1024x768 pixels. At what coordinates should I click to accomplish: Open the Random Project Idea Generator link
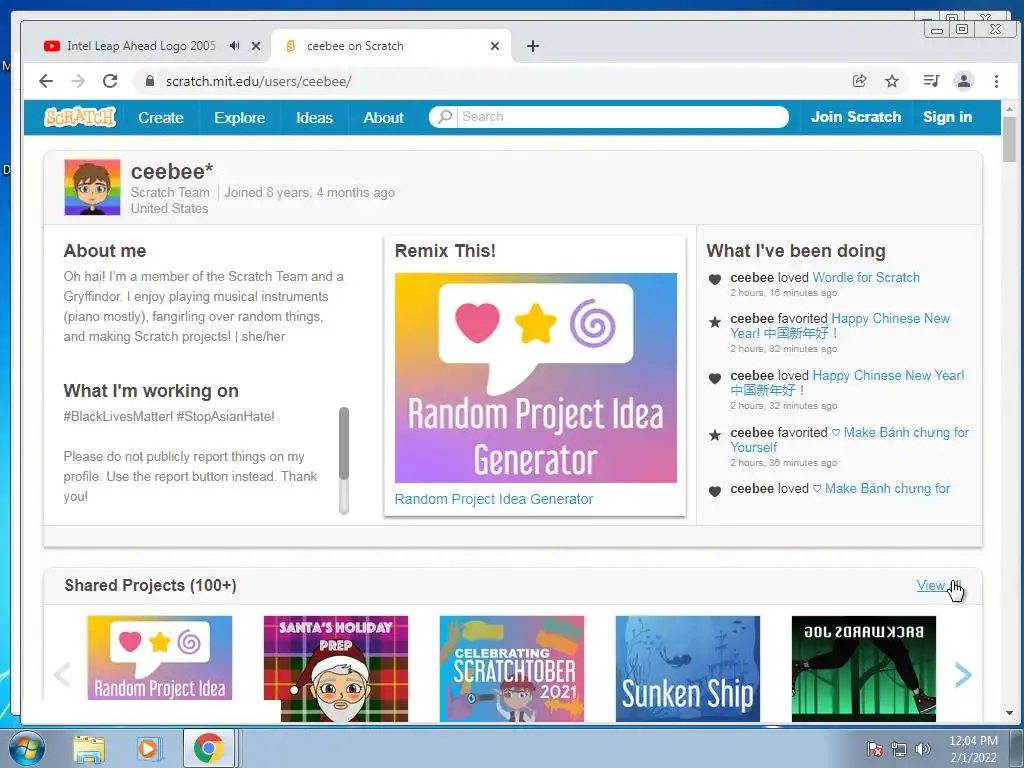494,499
